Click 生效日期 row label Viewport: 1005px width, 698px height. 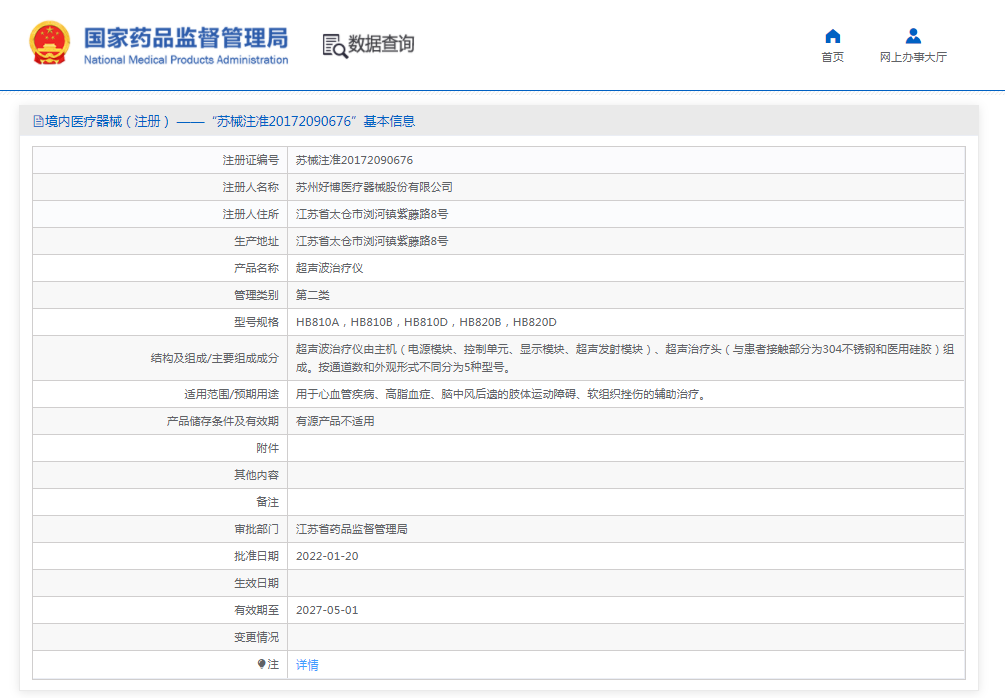[x=256, y=583]
